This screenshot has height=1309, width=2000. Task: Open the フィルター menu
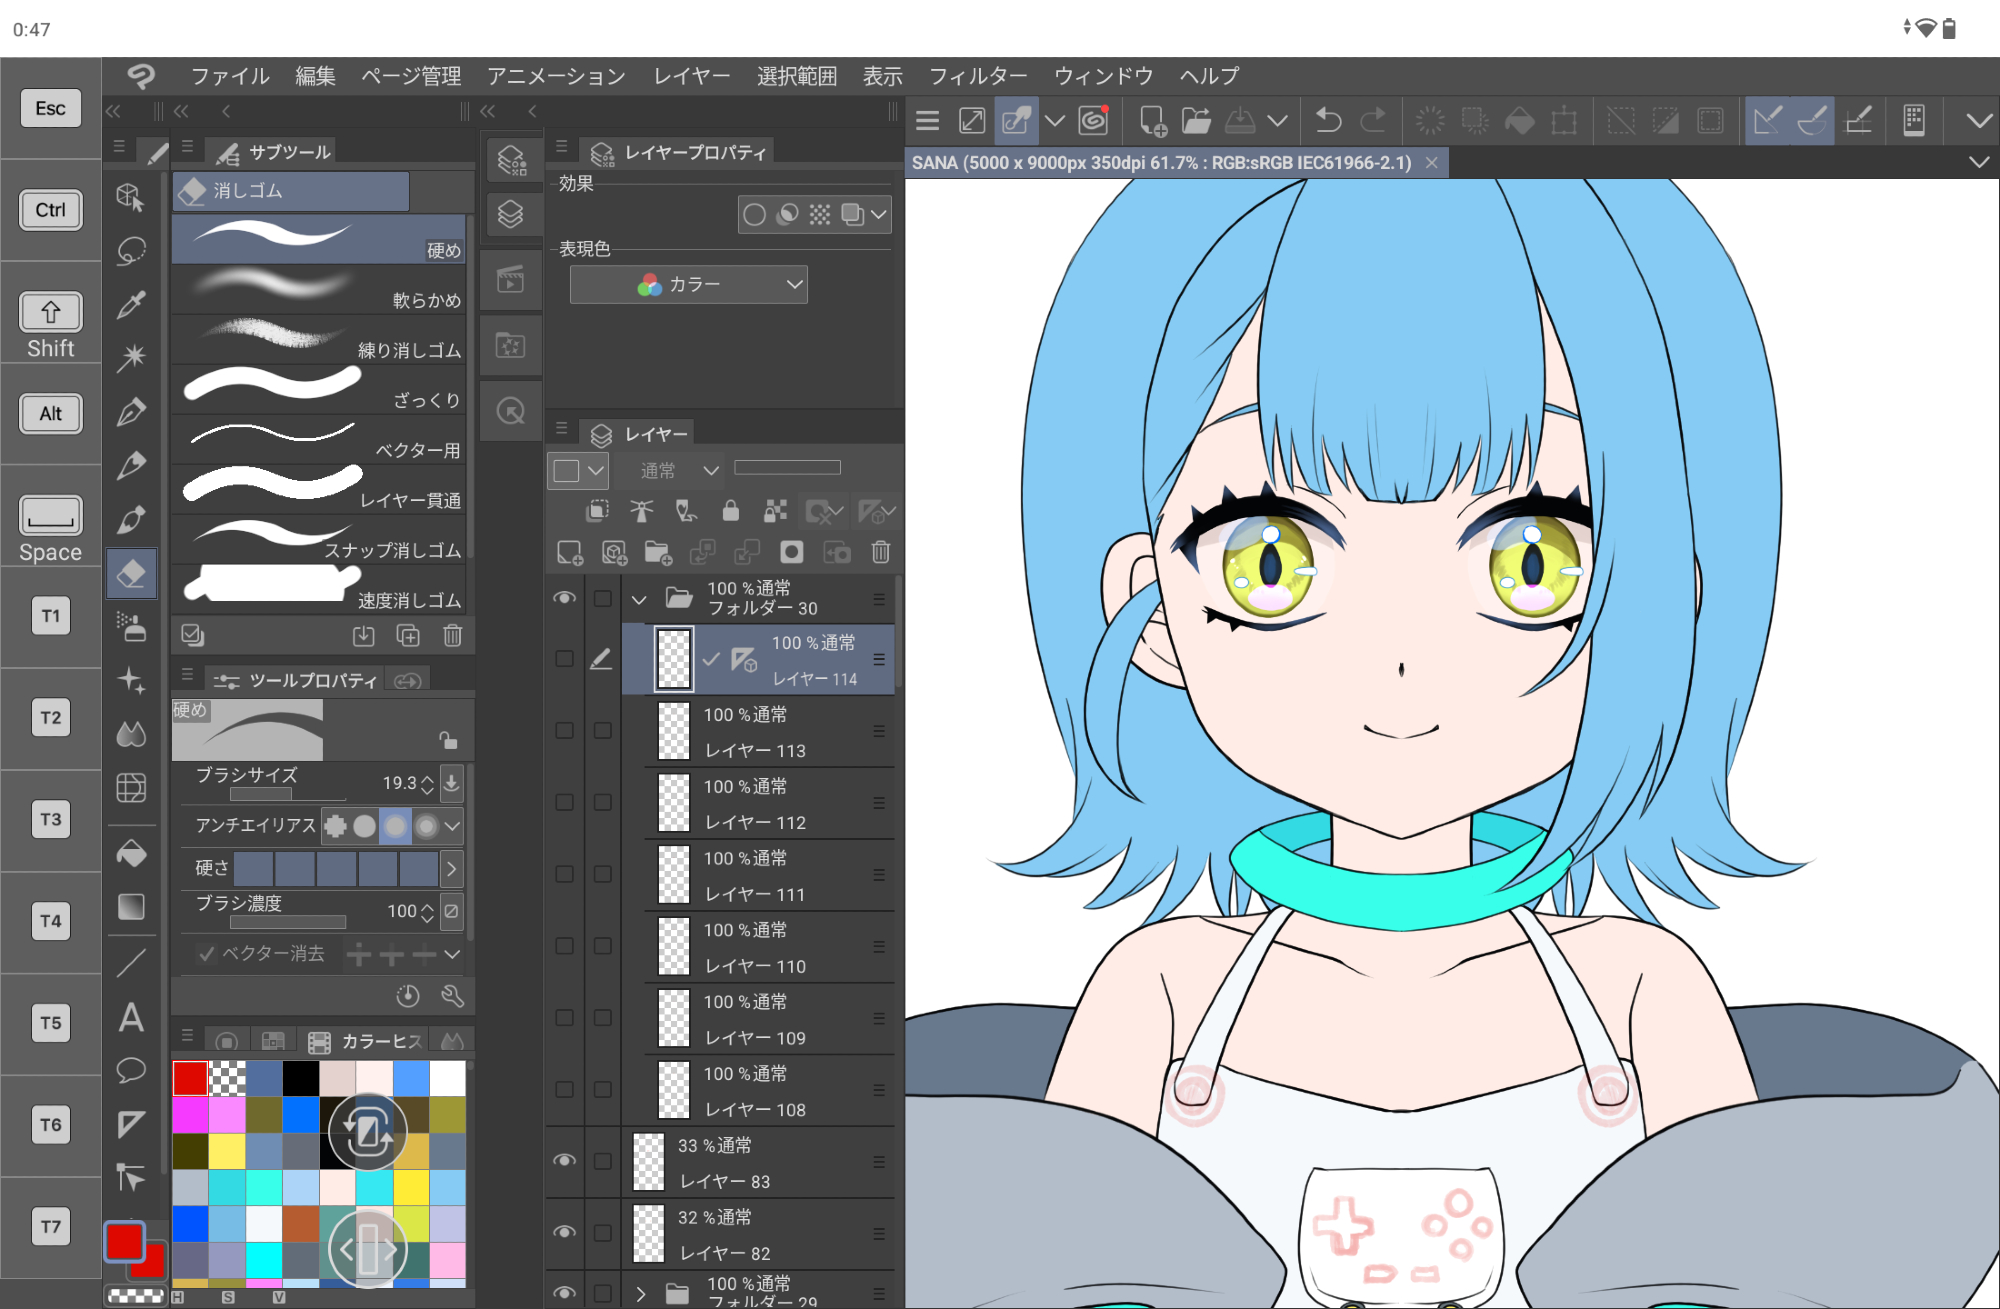(x=977, y=76)
